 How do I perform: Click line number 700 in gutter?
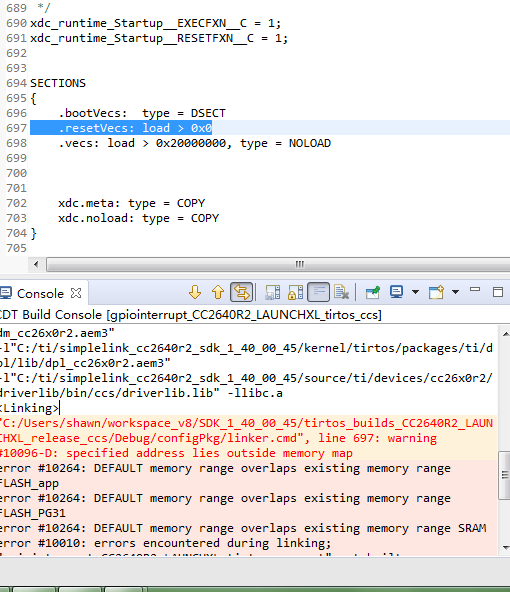(x=16, y=173)
